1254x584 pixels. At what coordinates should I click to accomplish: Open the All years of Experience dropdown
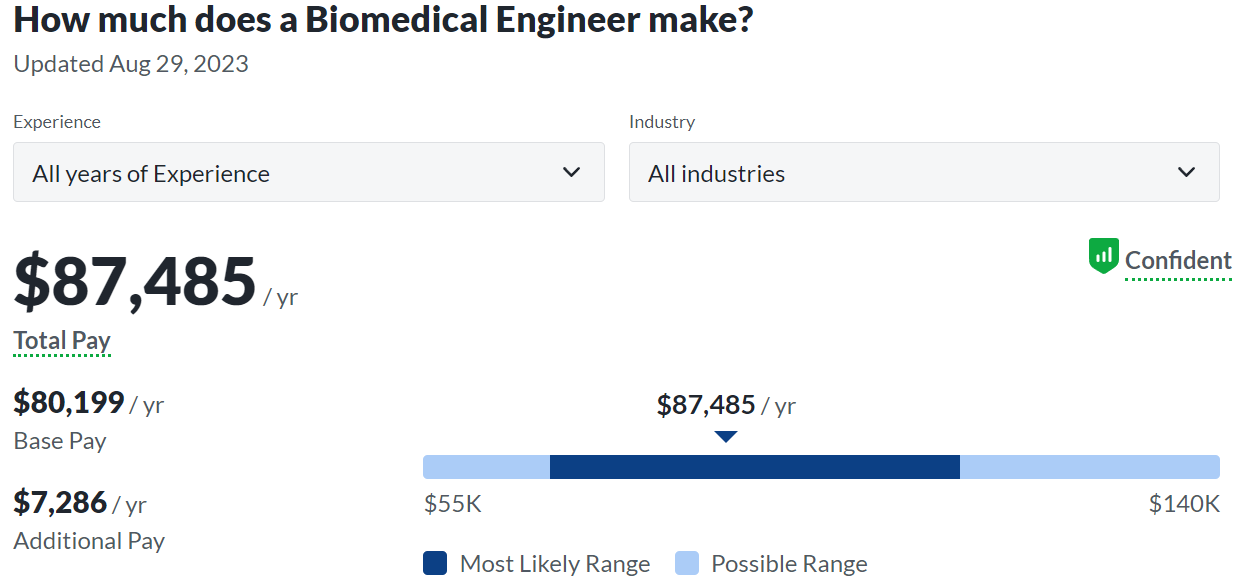[308, 172]
